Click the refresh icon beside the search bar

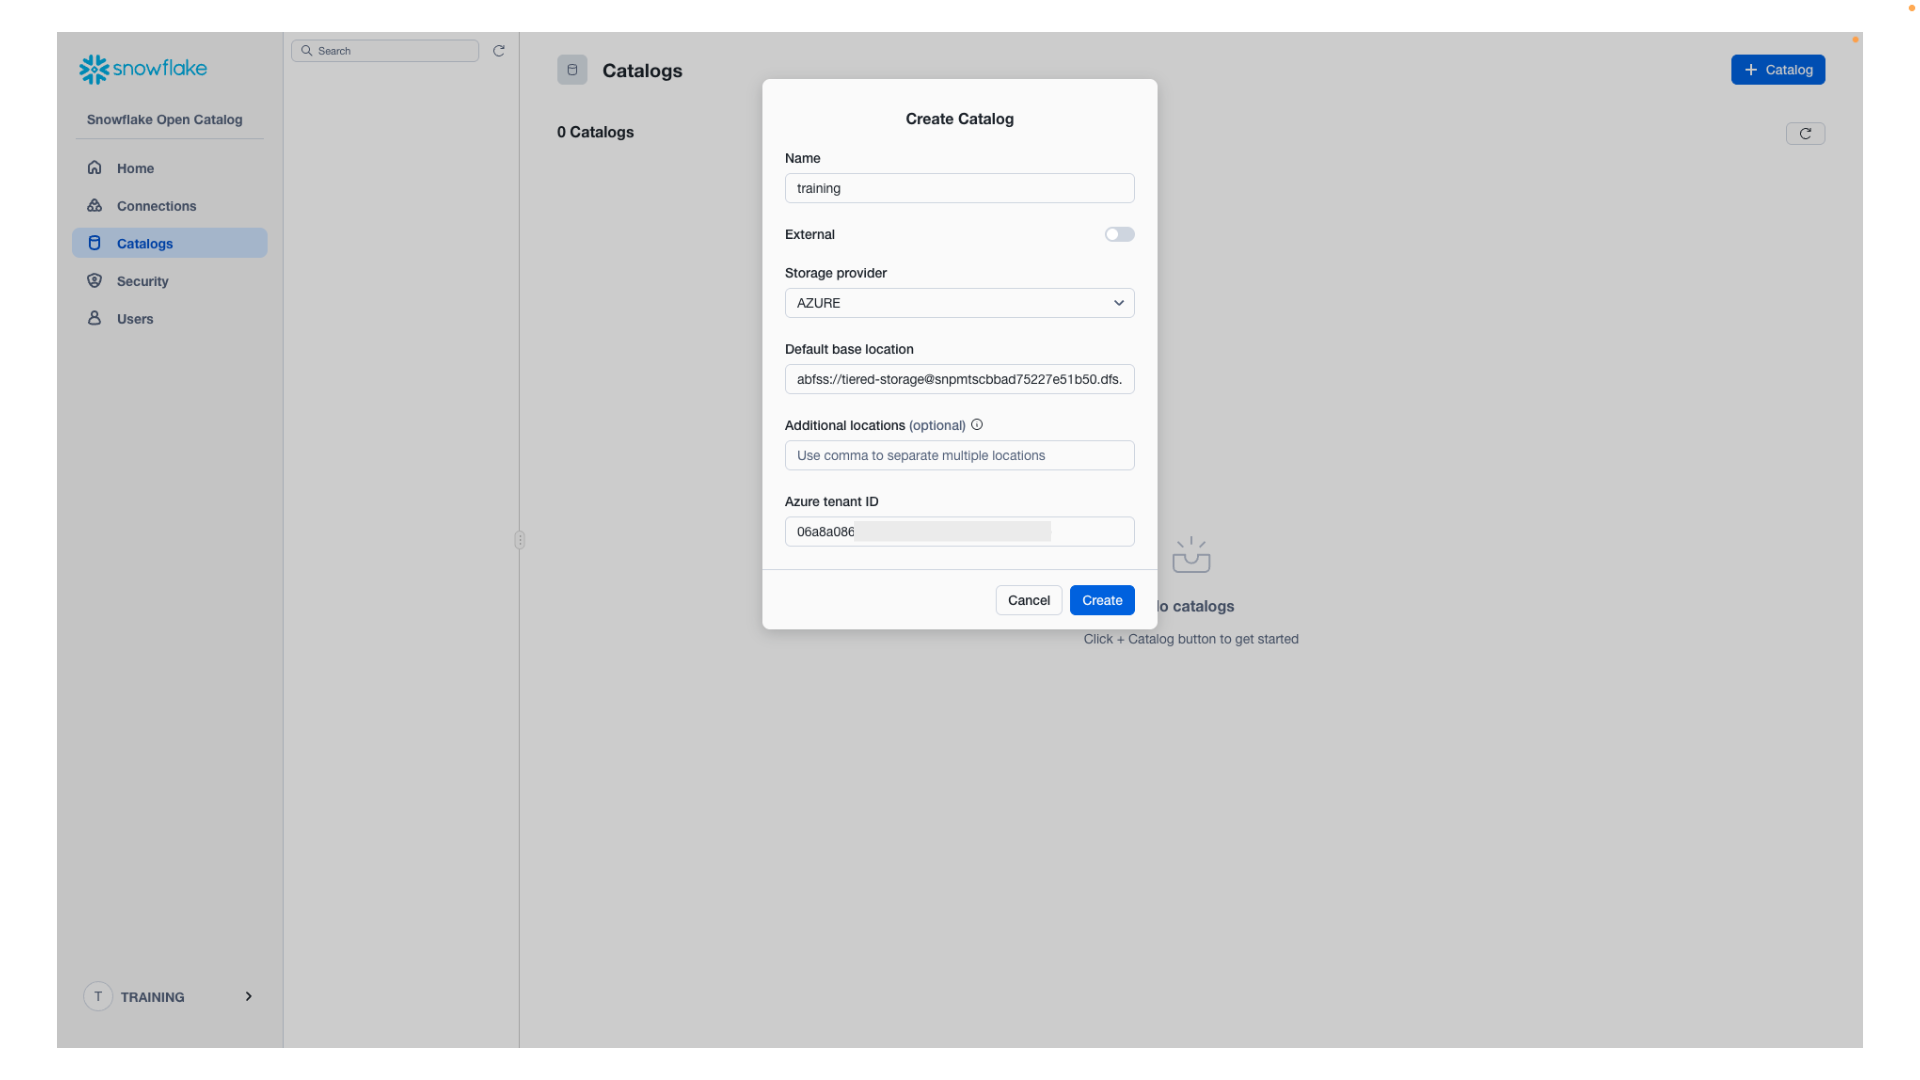click(x=499, y=50)
